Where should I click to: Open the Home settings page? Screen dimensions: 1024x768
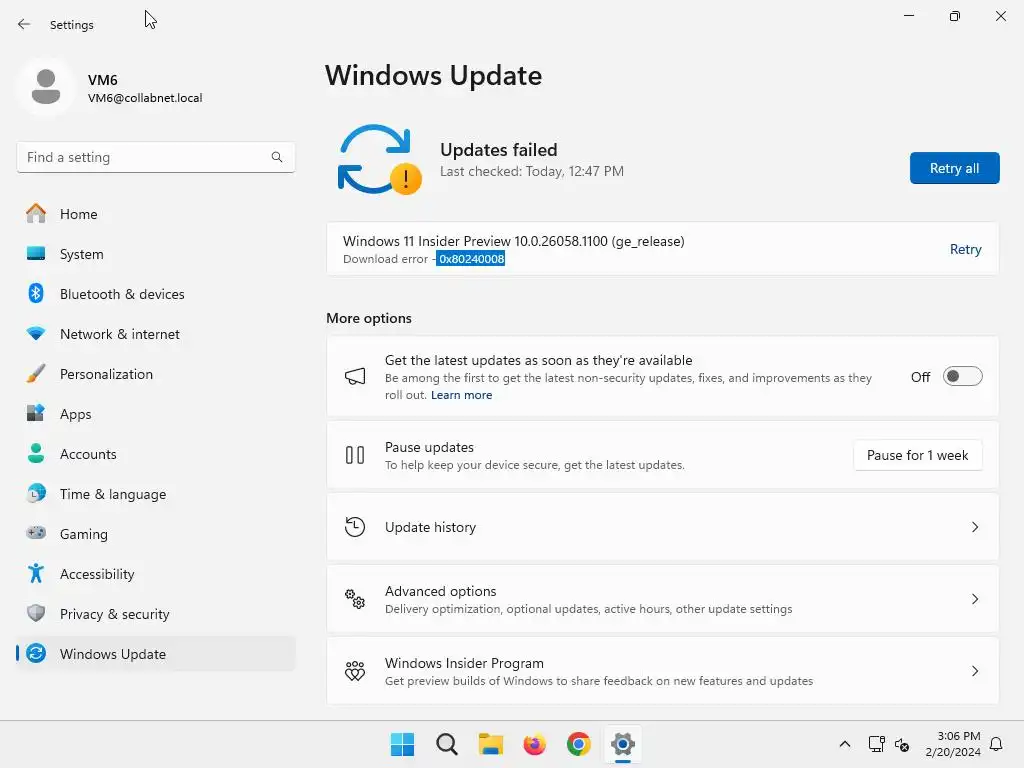point(155,214)
